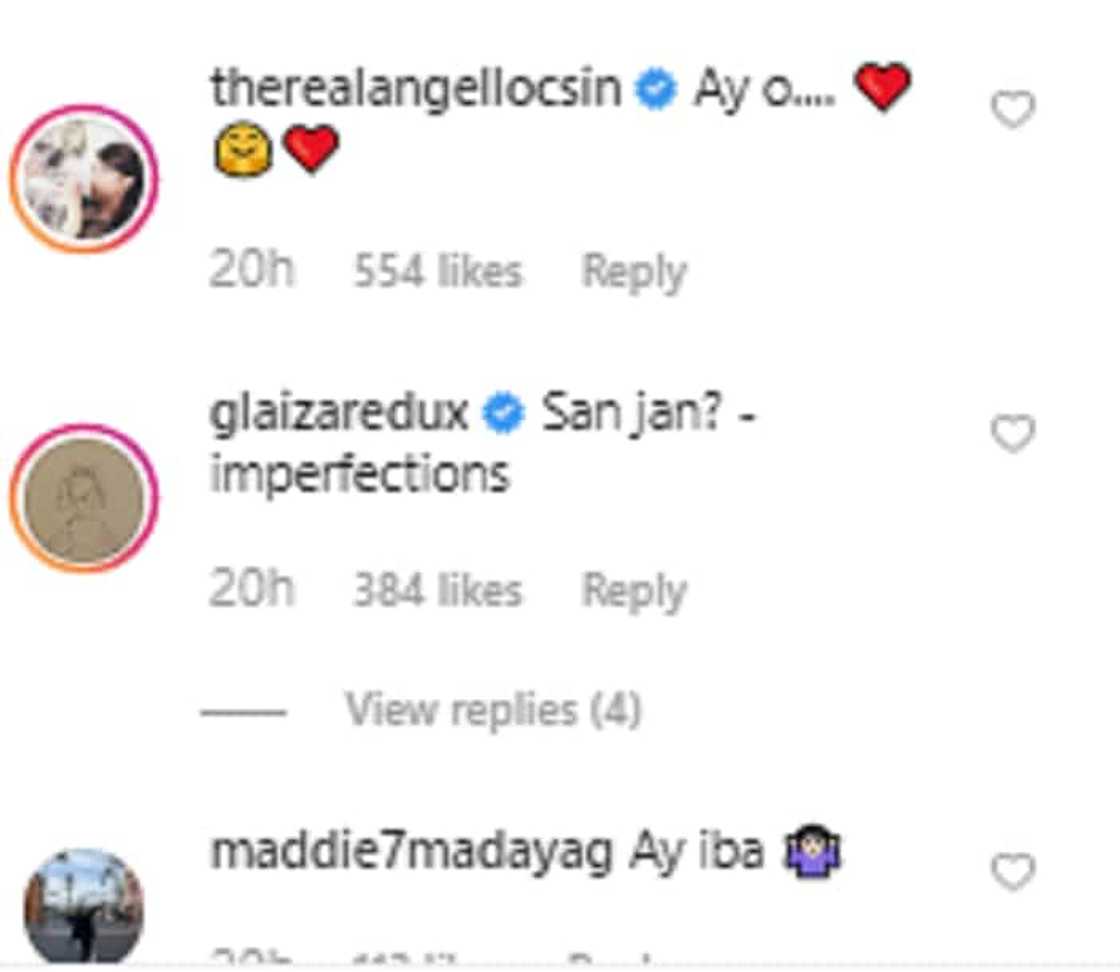Reply to therealangellocsin's comment
1120x972 pixels.
click(x=634, y=271)
